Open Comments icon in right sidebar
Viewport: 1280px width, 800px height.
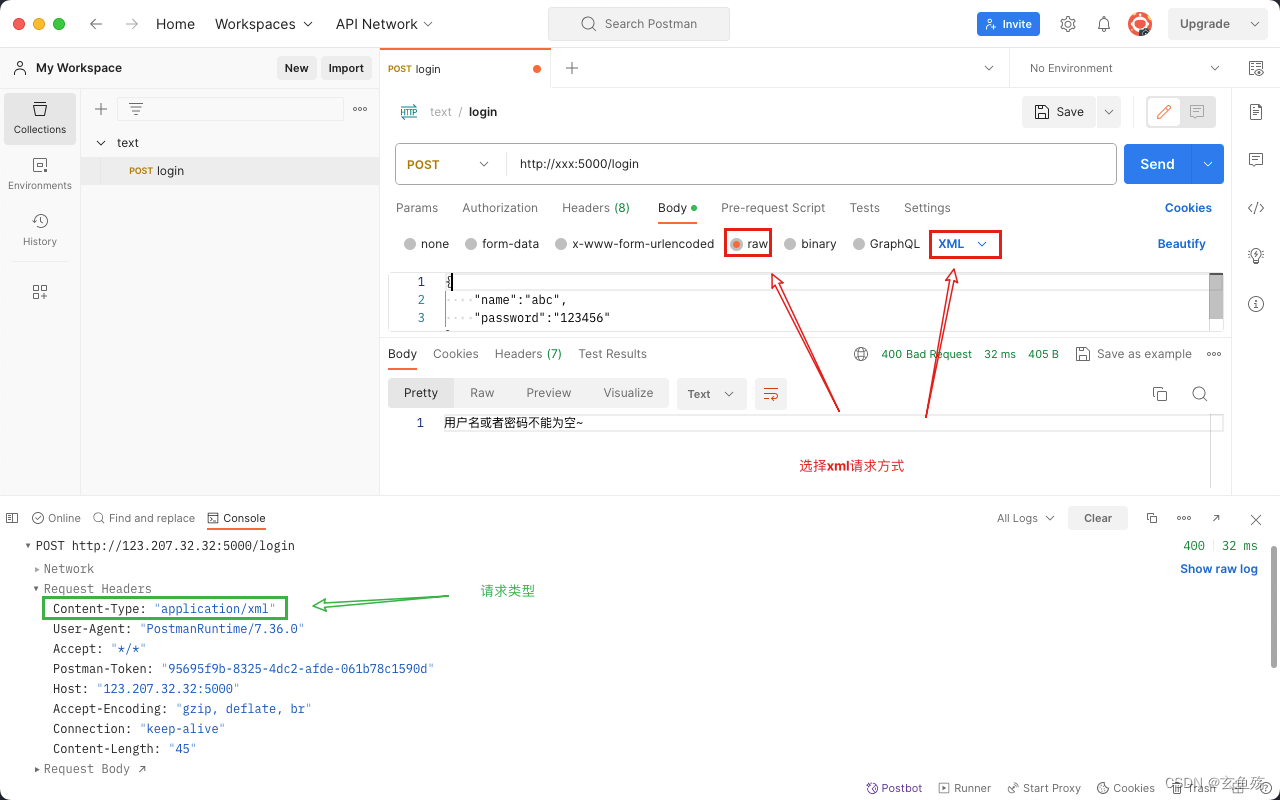click(x=1256, y=160)
